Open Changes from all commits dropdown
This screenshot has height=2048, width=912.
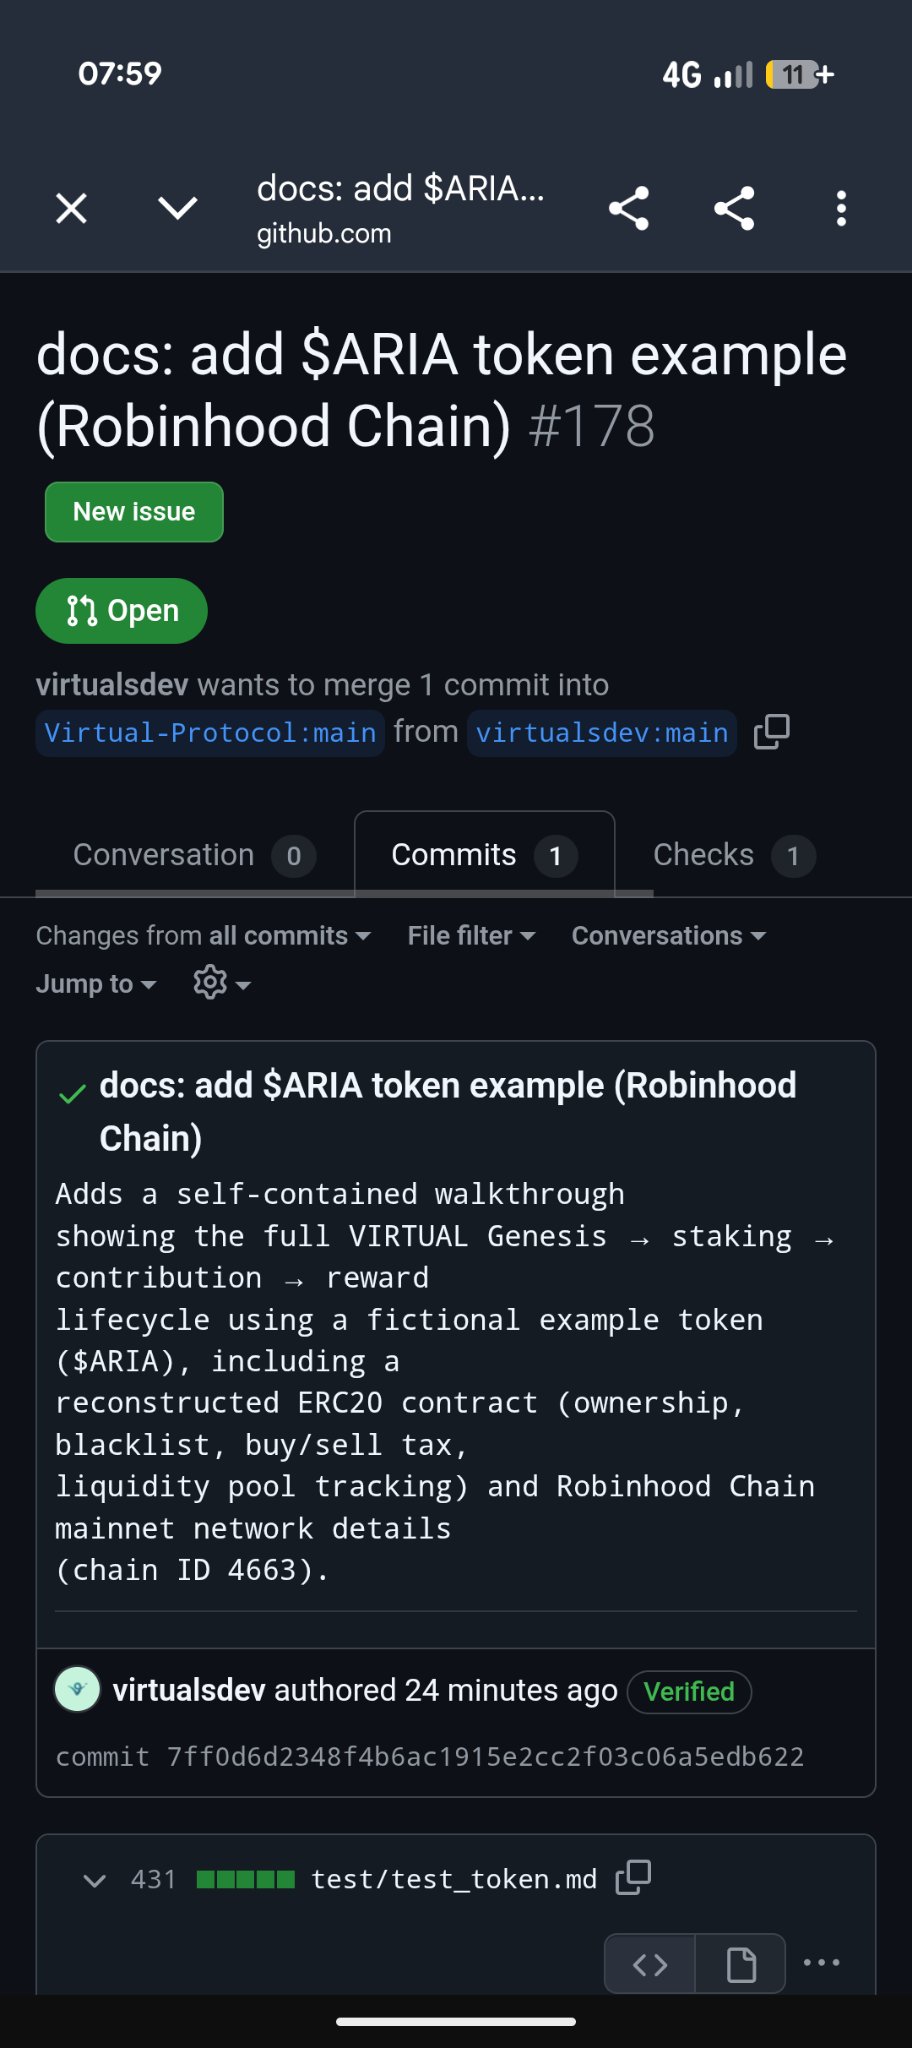point(204,936)
